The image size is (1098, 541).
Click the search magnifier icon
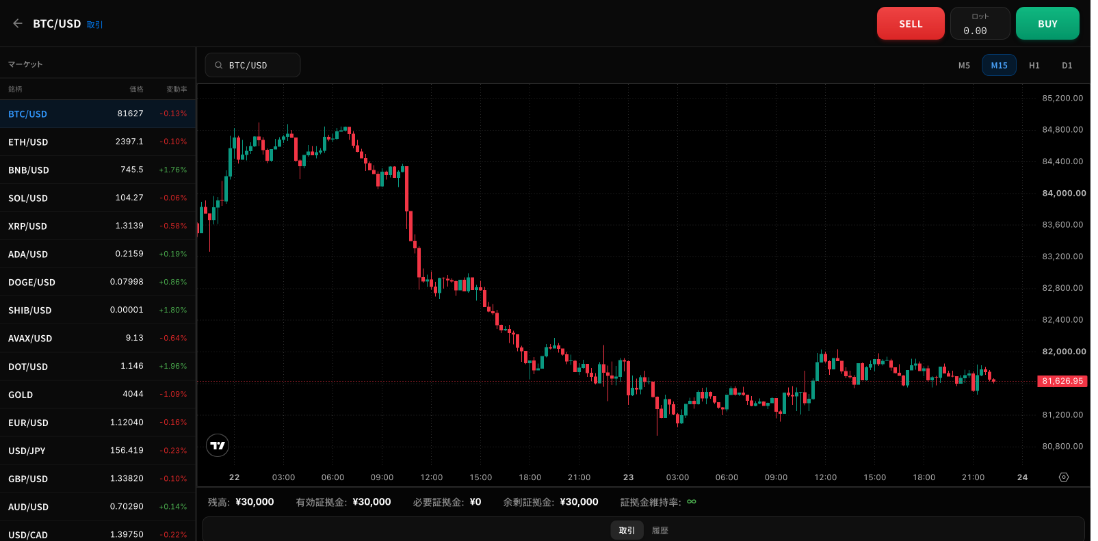click(x=218, y=65)
